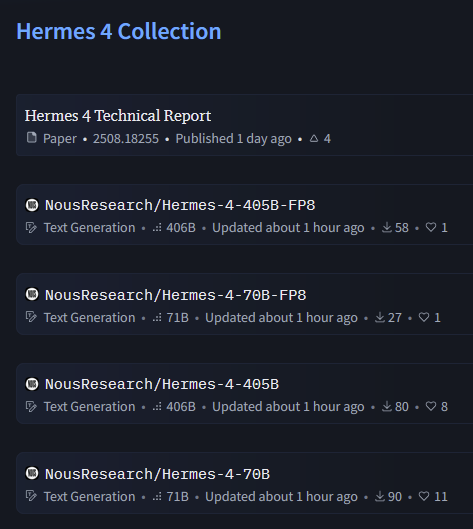Click the Text Generation icon for Hermes-4-70B
The height and width of the screenshot is (529, 473).
(31, 496)
